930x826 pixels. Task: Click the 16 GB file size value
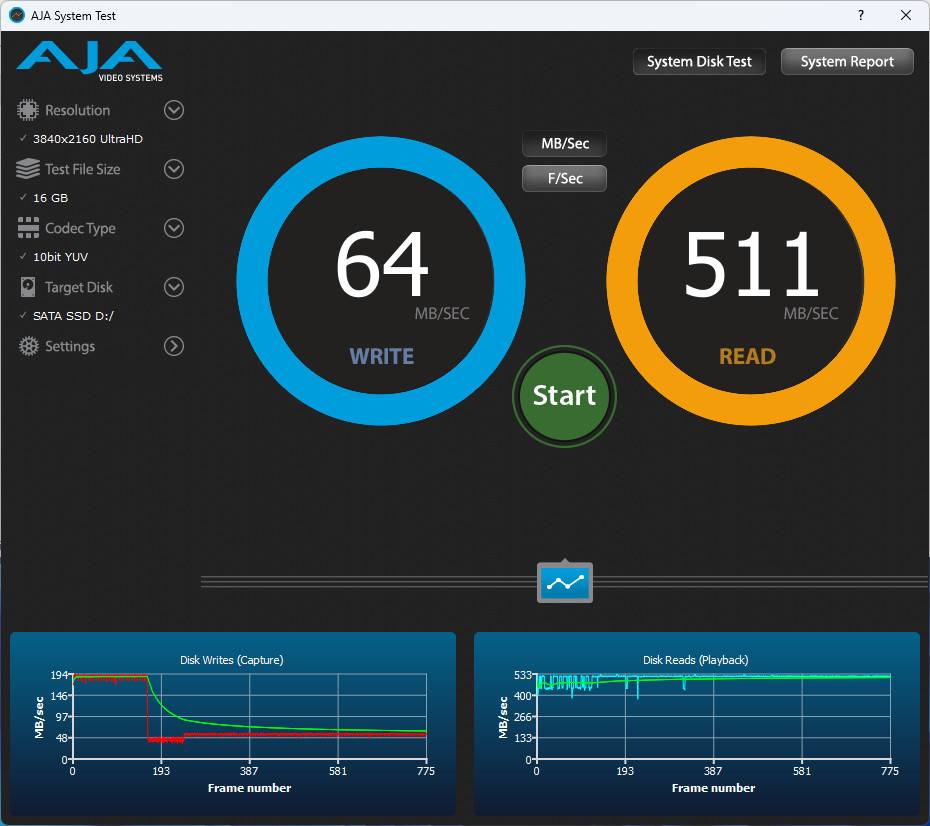50,198
